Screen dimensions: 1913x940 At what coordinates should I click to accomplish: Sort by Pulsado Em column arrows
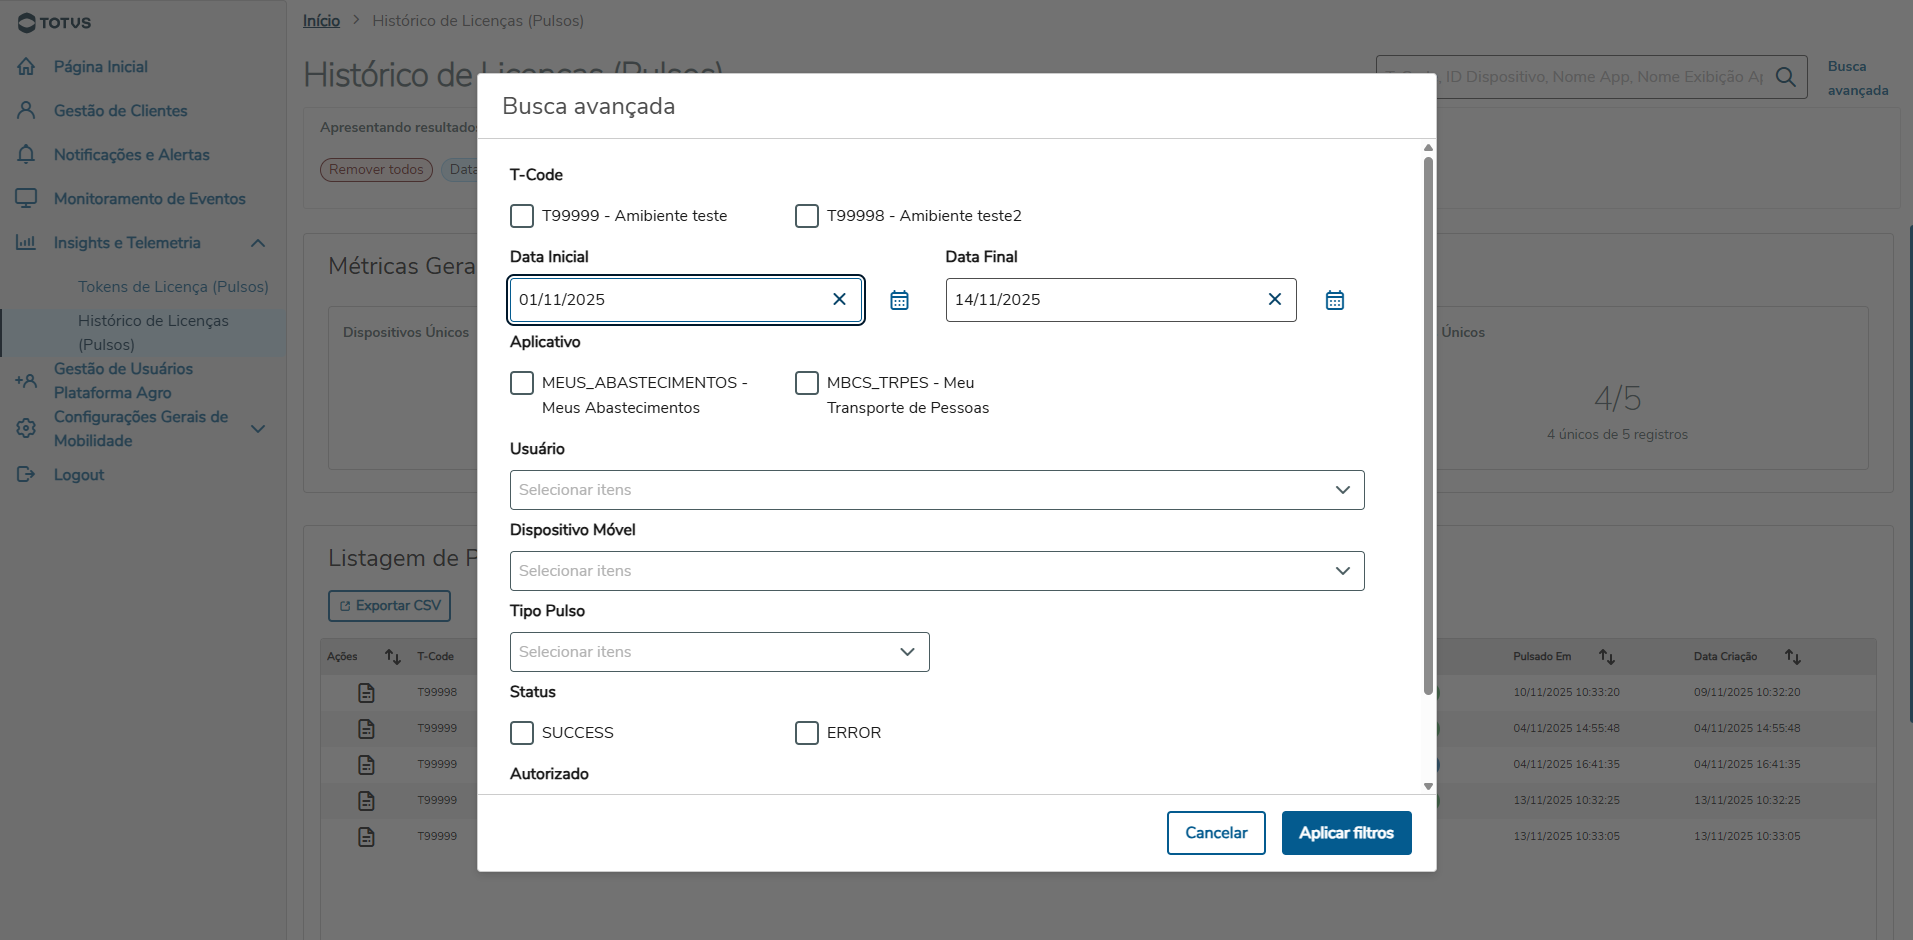click(1606, 657)
